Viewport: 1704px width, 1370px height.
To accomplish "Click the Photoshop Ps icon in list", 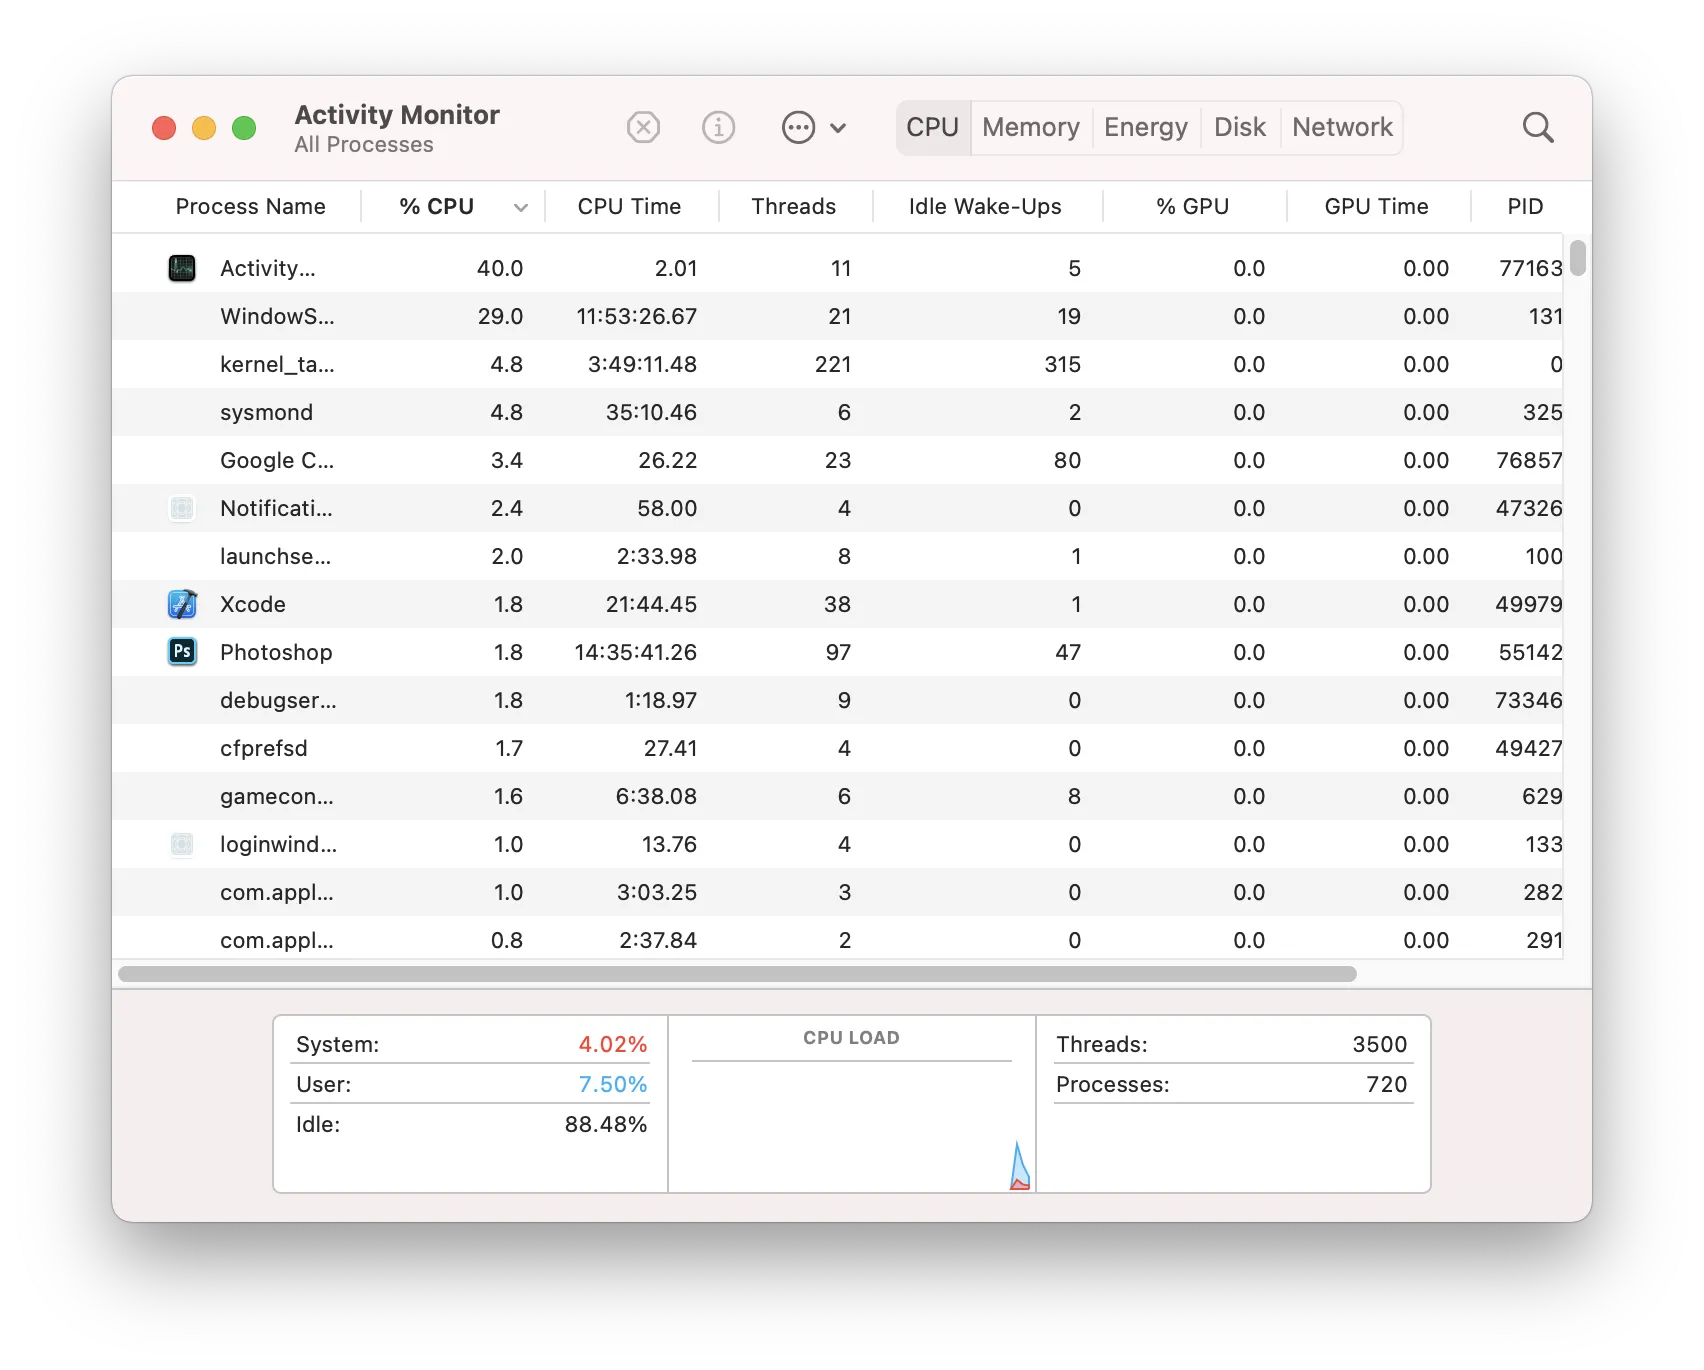I will pyautogui.click(x=182, y=652).
